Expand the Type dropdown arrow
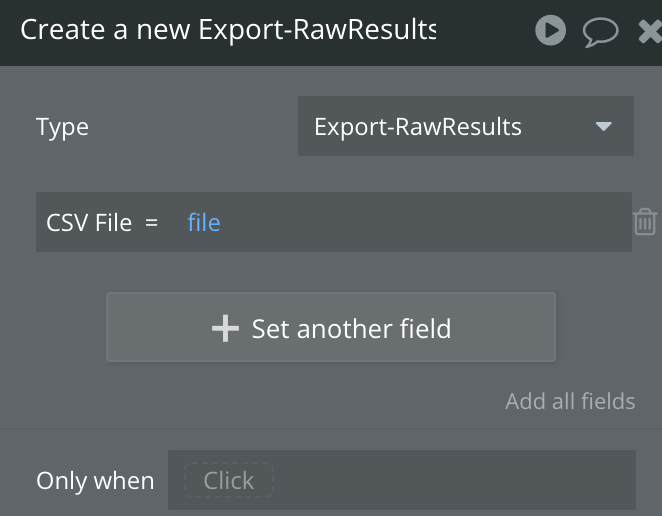The height and width of the screenshot is (516, 662). (603, 126)
